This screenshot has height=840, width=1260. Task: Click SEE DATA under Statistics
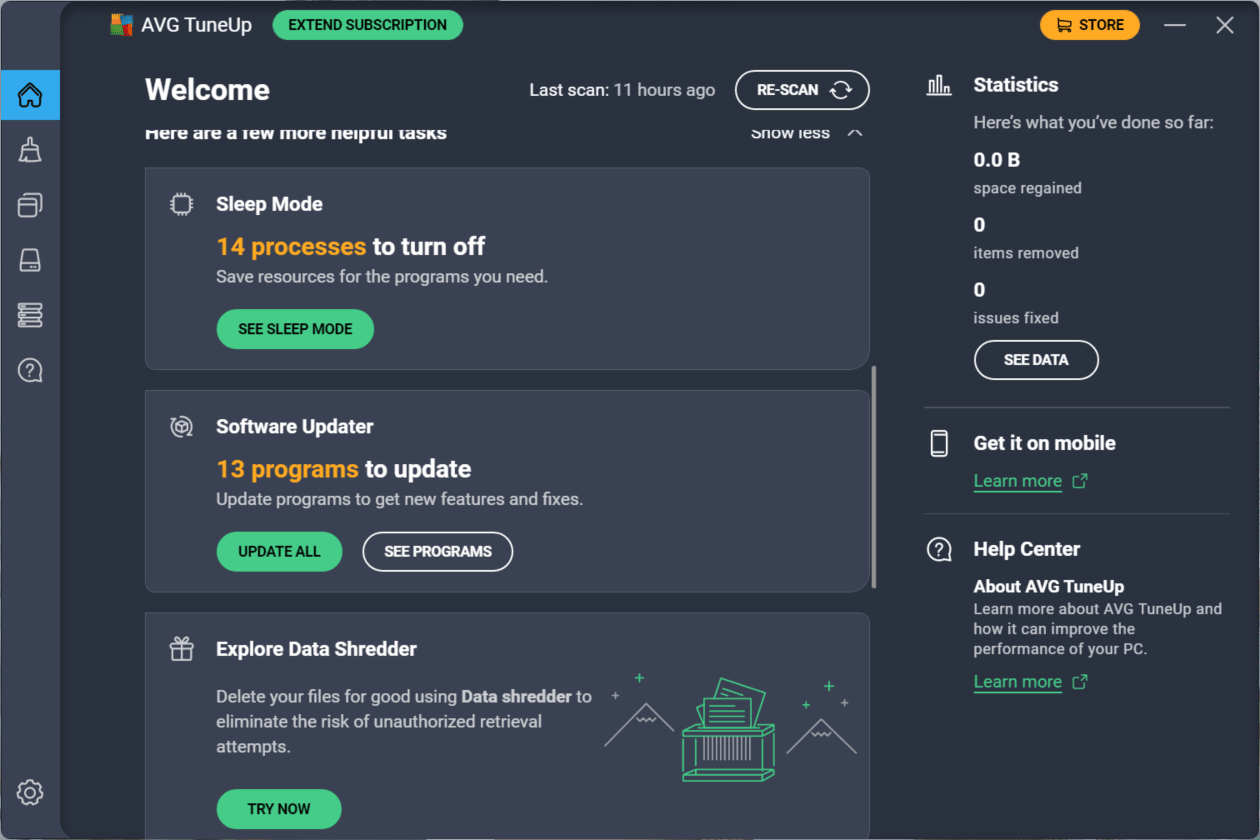point(1036,360)
